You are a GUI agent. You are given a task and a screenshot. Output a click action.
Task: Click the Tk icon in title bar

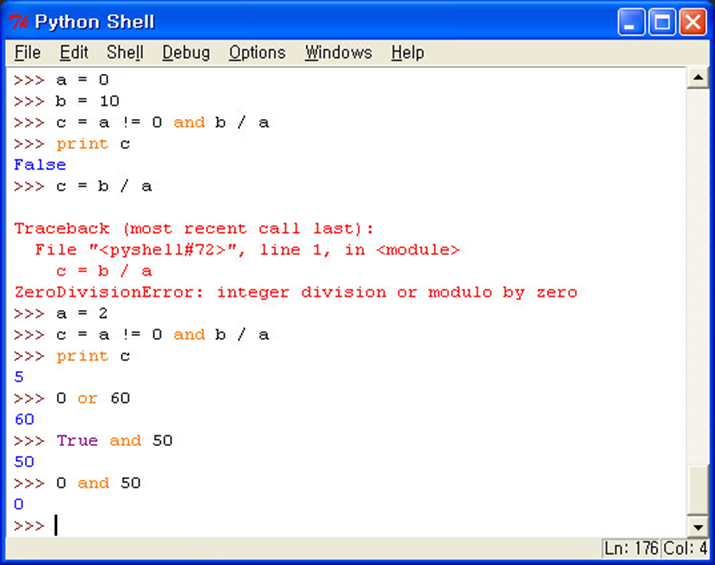19,21
